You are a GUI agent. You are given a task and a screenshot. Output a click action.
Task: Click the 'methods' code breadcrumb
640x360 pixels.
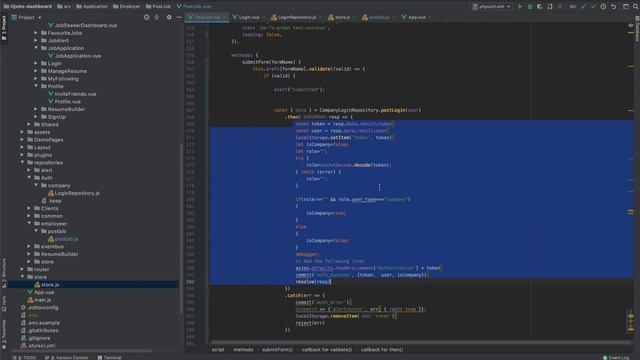(x=243, y=350)
